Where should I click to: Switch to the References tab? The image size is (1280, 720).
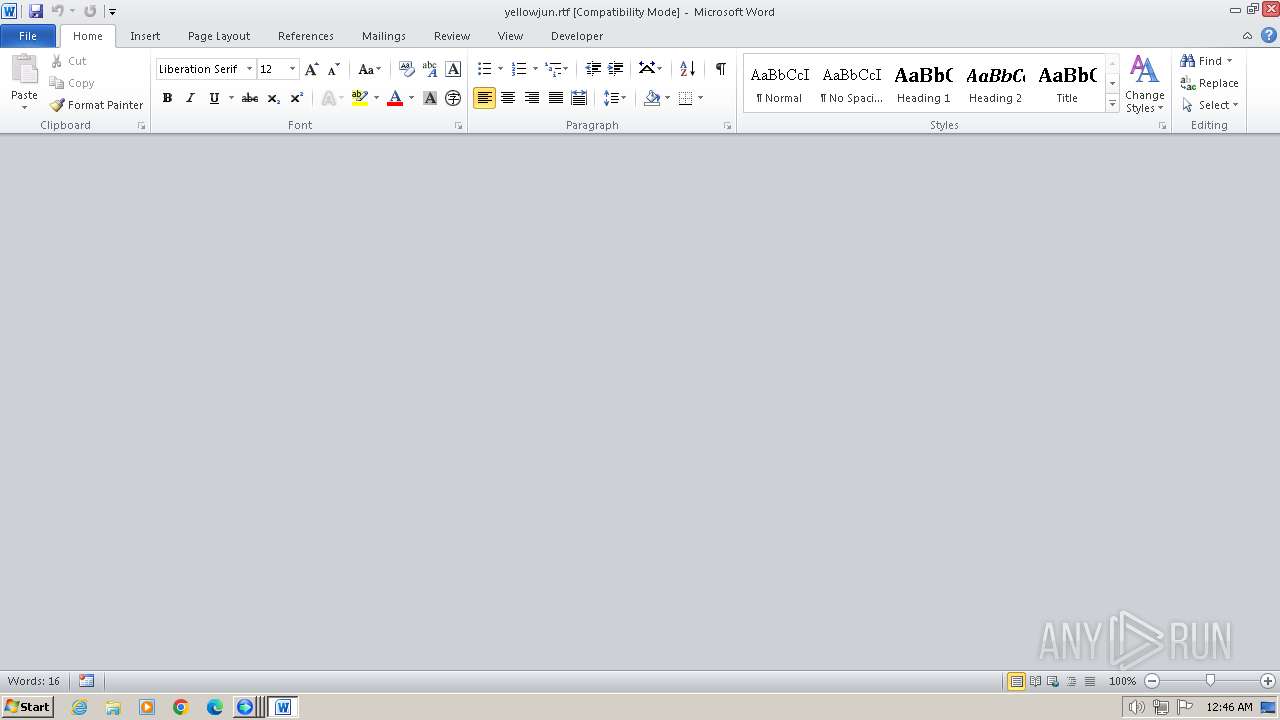306,36
